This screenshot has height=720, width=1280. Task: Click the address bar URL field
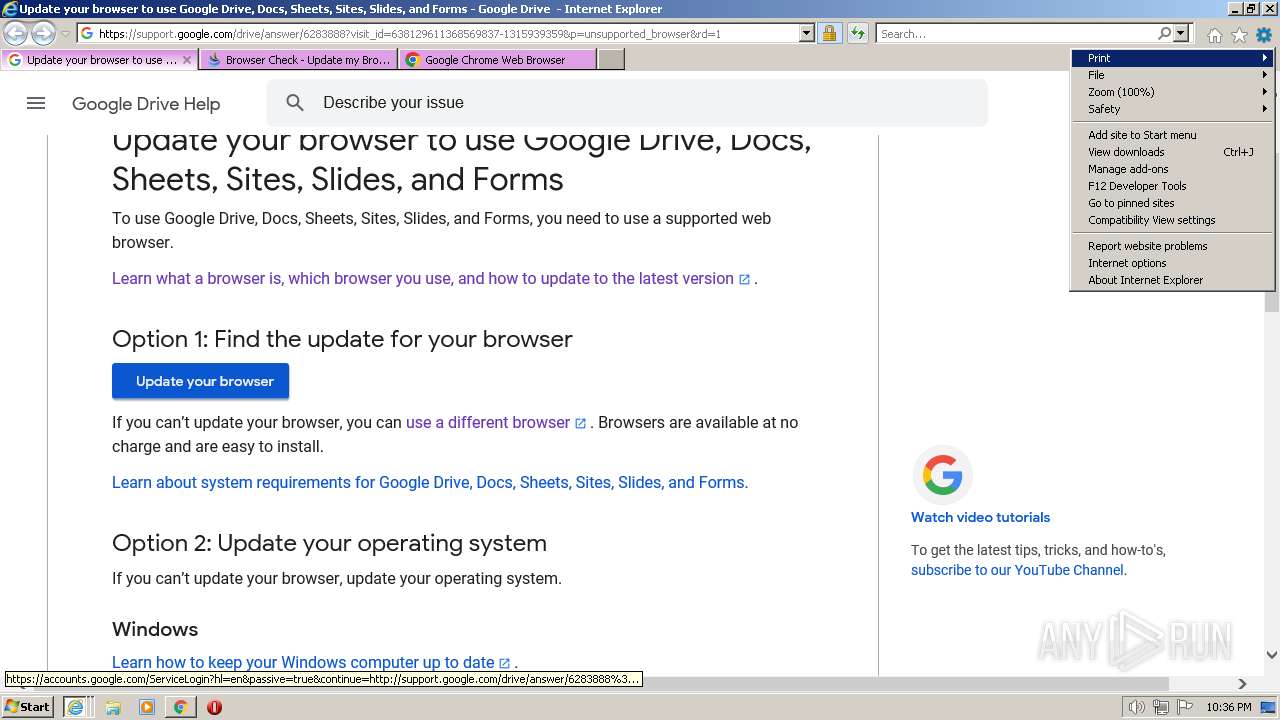[x=447, y=34]
